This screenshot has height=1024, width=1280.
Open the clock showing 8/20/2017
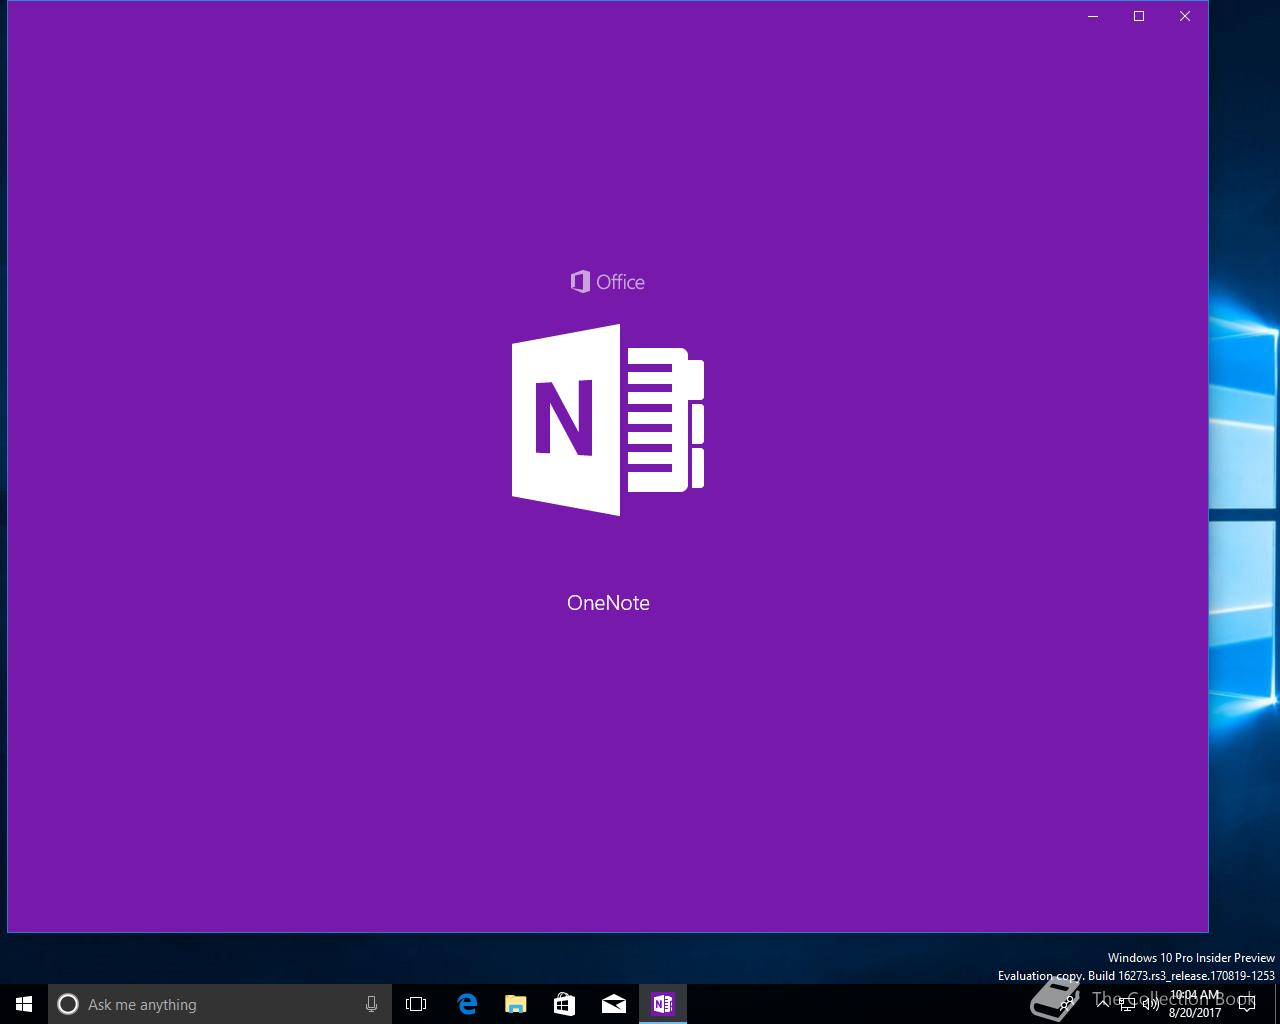click(x=1195, y=1004)
